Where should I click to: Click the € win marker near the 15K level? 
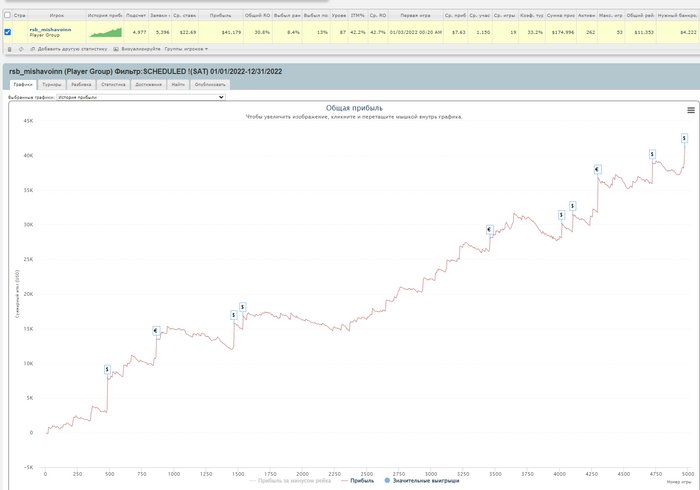pos(156,331)
